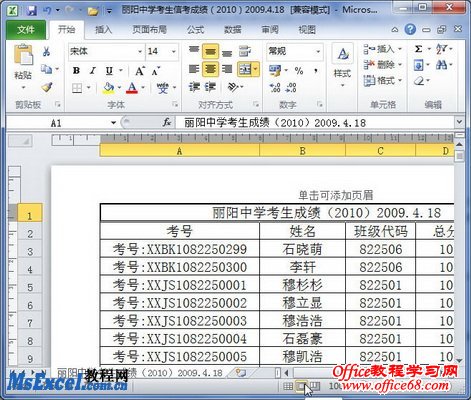Switch to the 数据 tab
This screenshot has width=471, height=400.
pyautogui.click(x=233, y=30)
